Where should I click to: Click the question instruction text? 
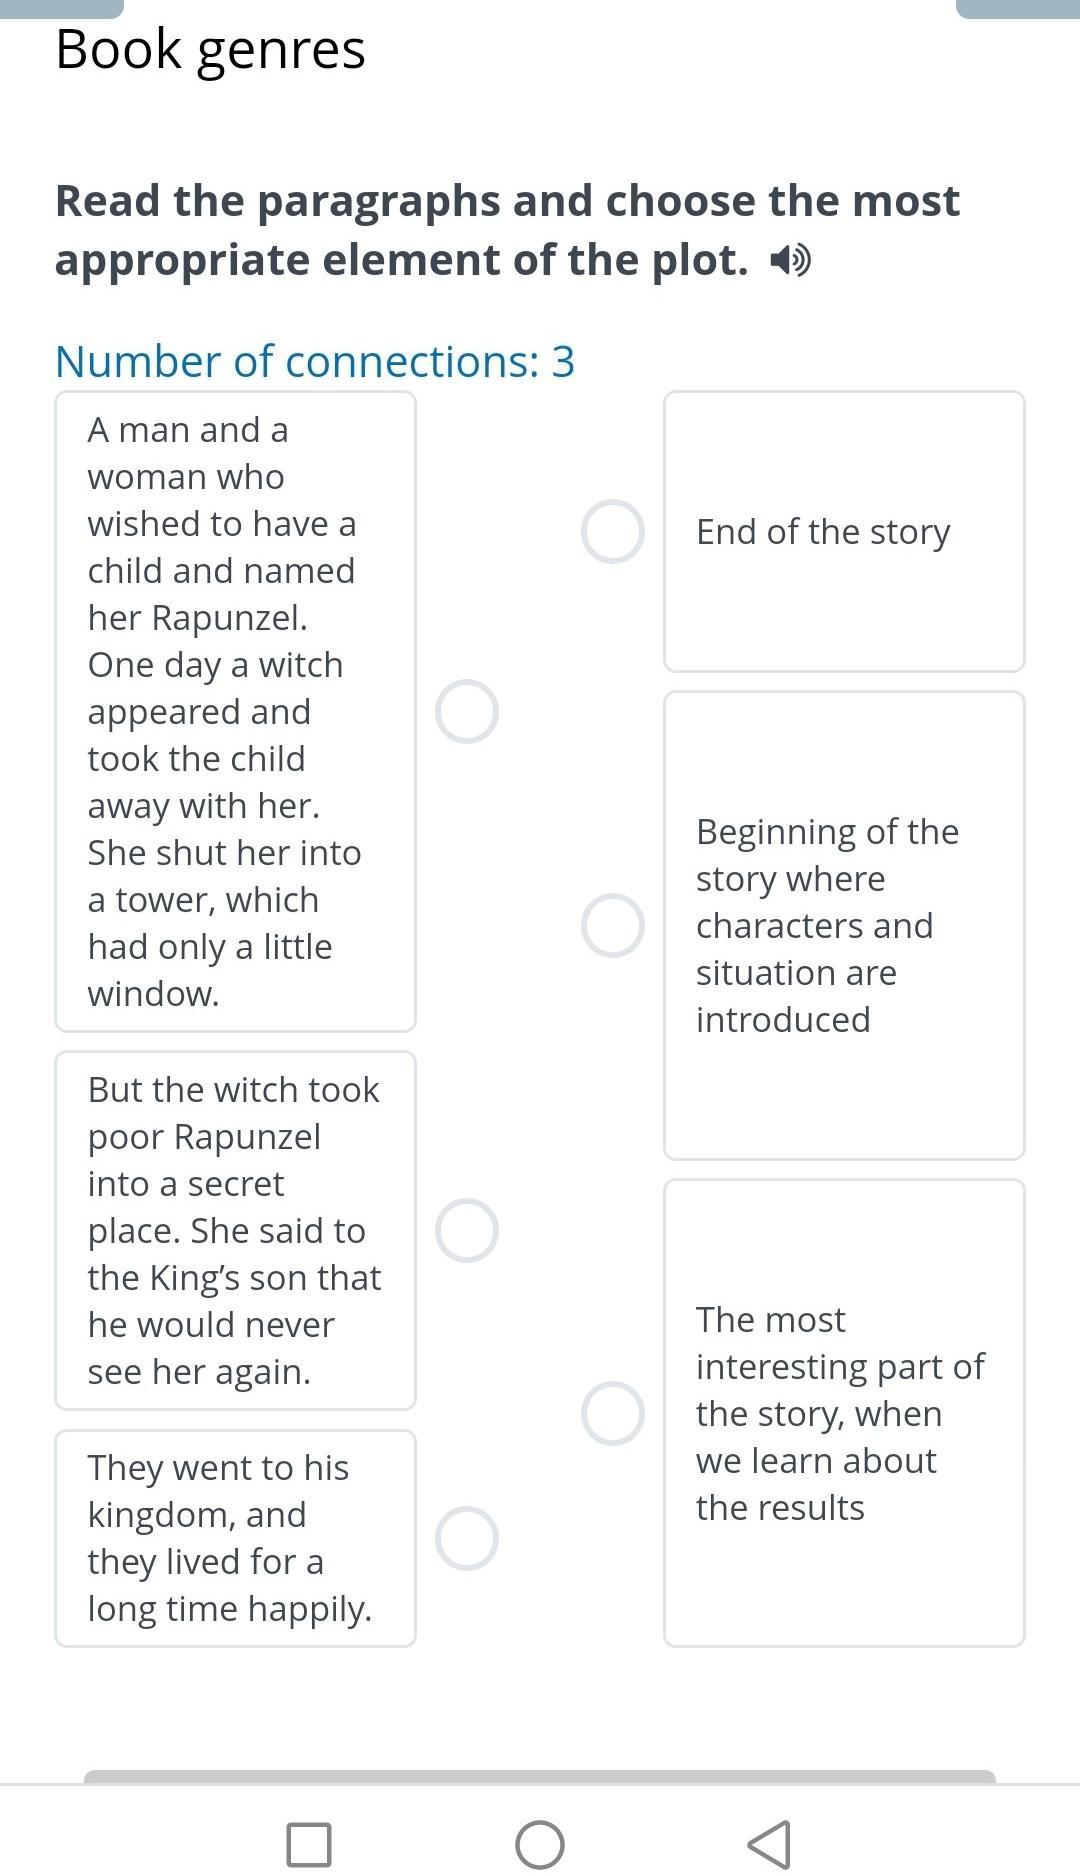[x=507, y=230]
